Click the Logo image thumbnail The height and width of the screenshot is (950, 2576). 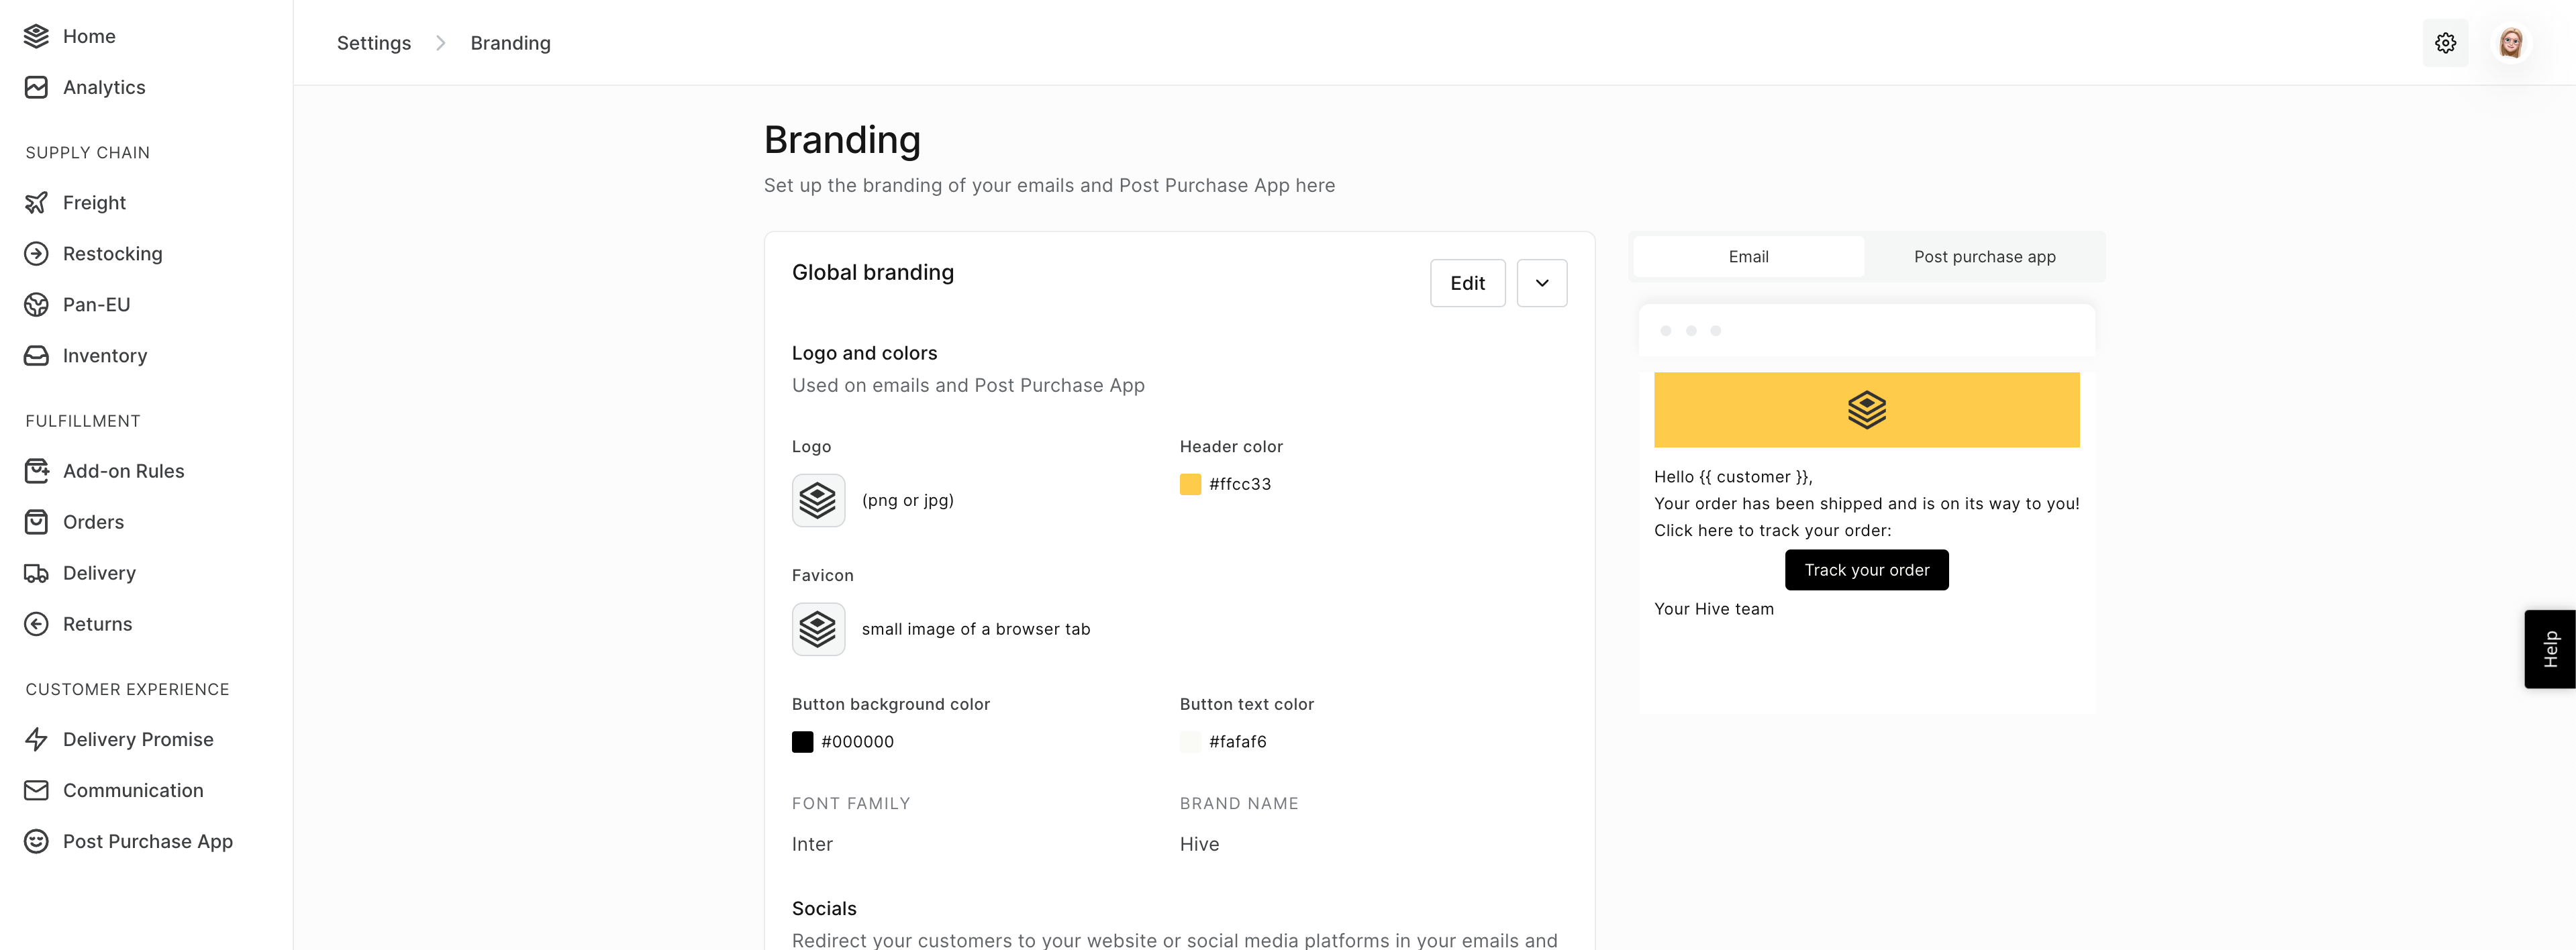818,500
